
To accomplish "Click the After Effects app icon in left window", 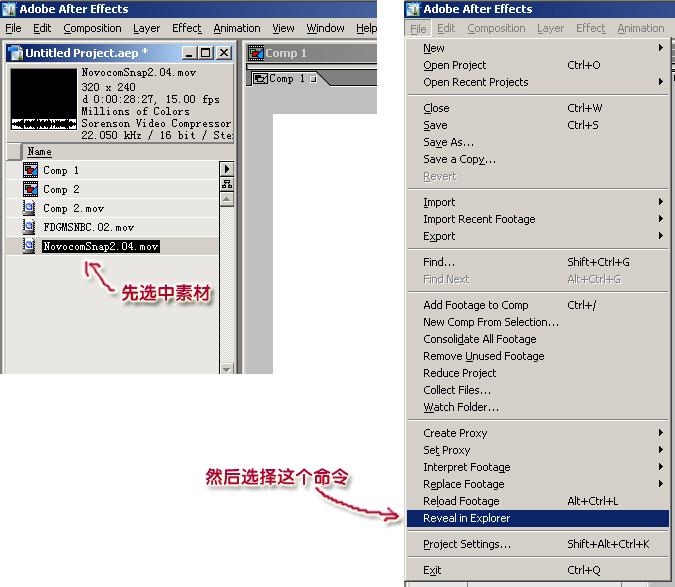I will coord(9,9).
